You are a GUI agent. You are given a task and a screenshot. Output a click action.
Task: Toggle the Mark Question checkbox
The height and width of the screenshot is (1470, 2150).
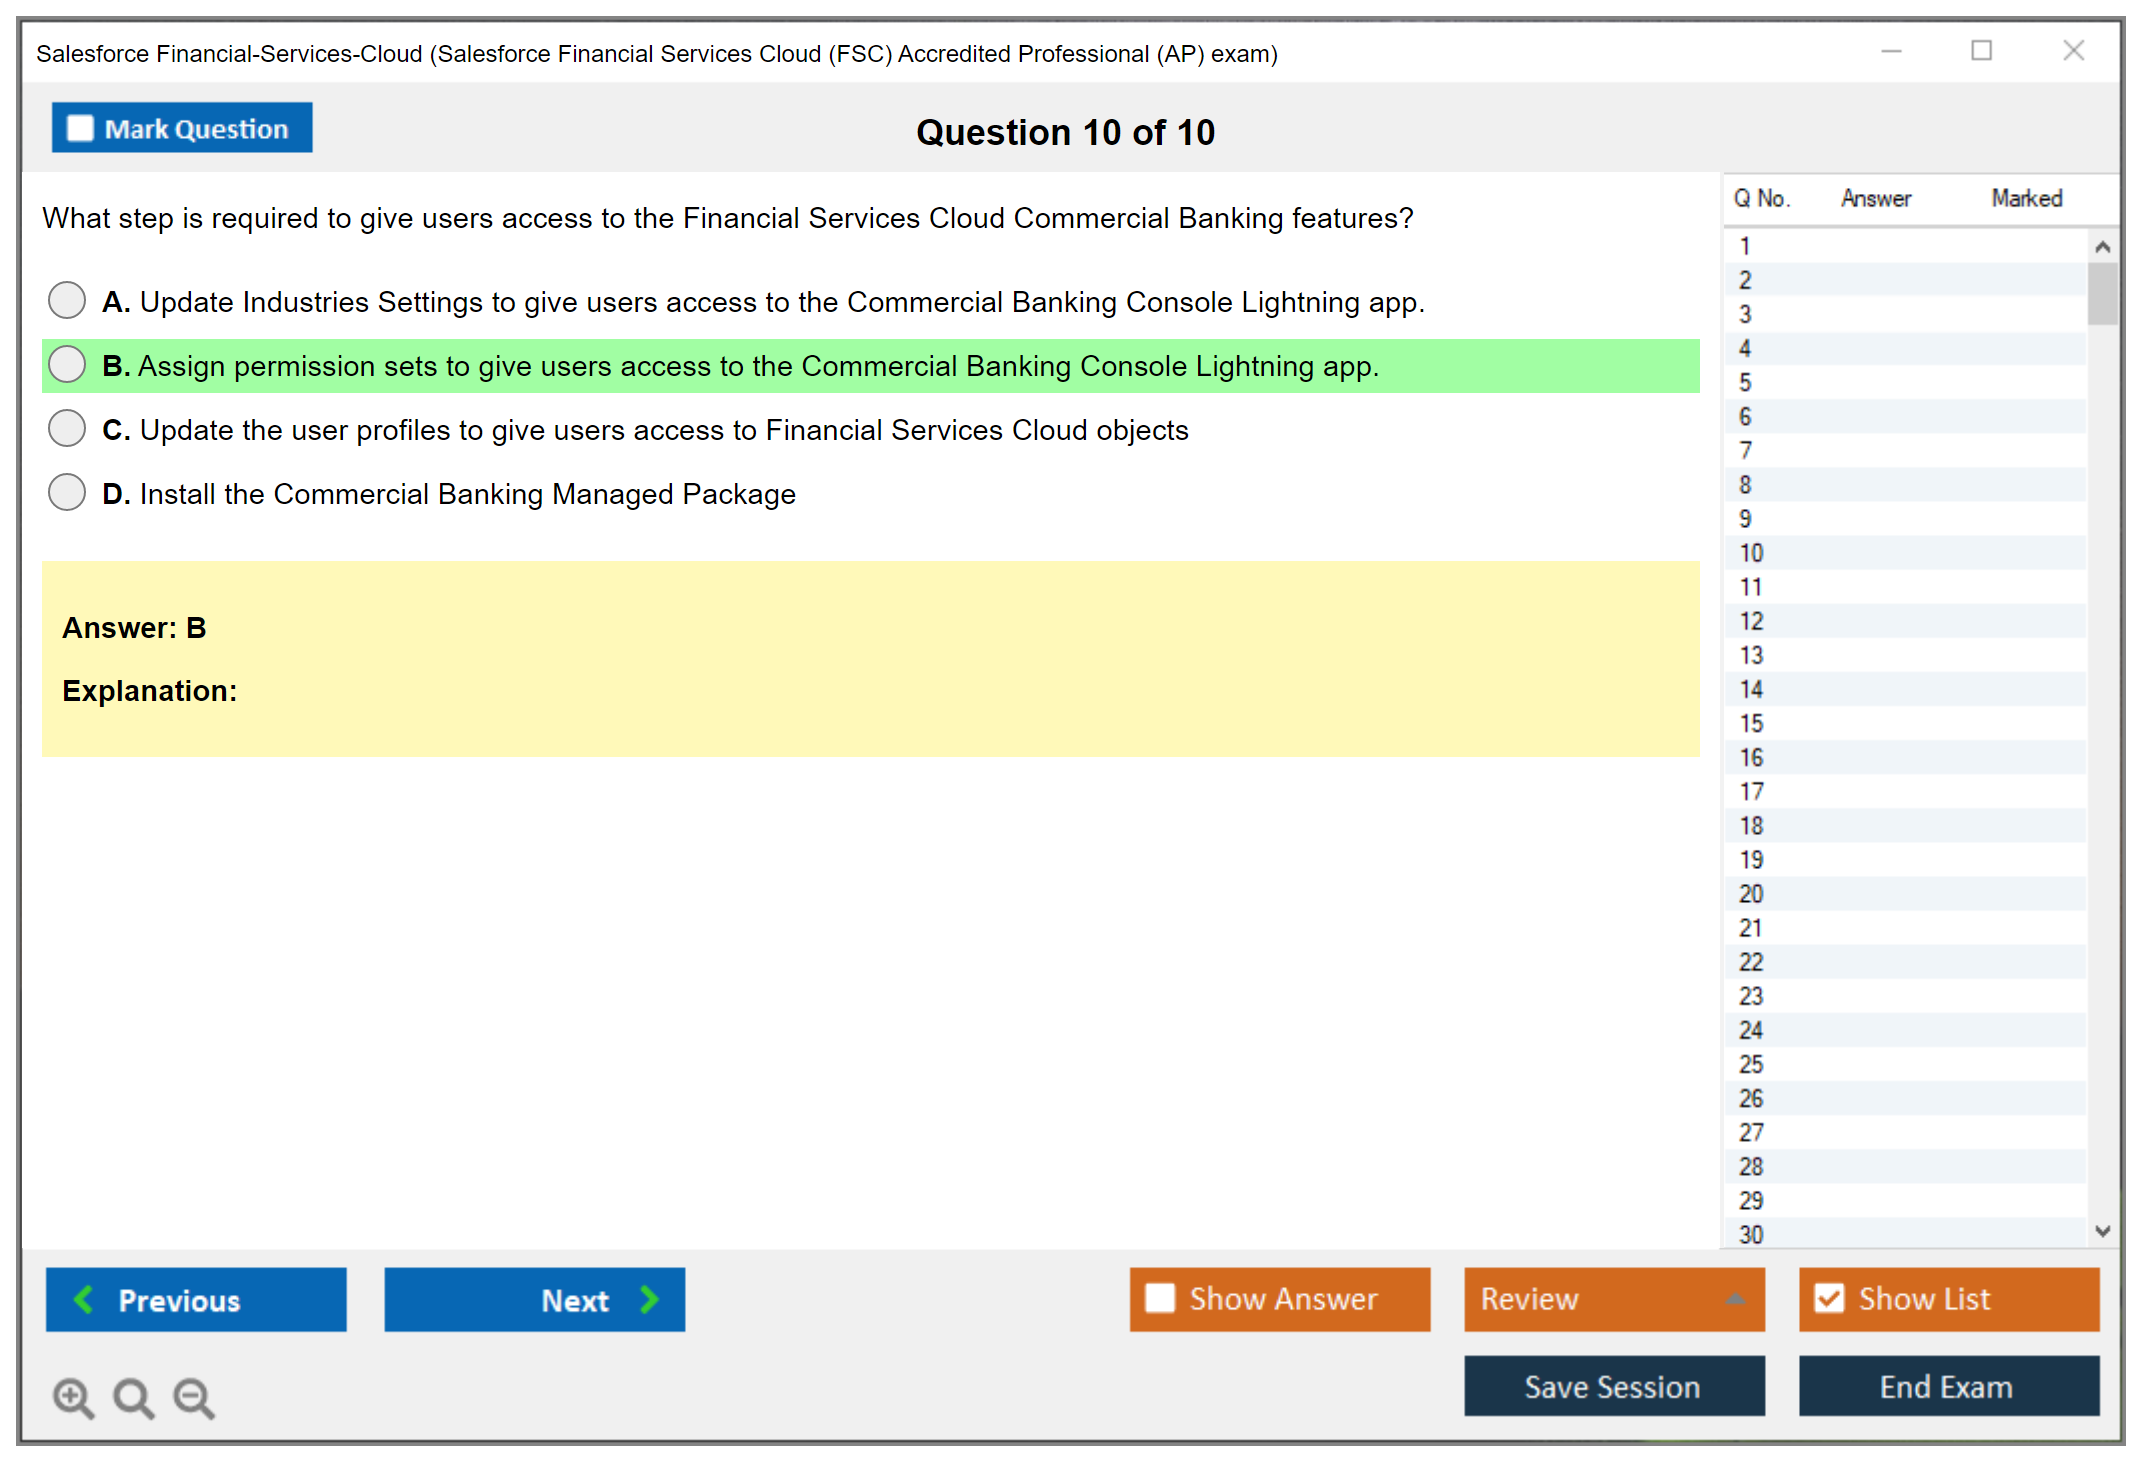[80, 129]
